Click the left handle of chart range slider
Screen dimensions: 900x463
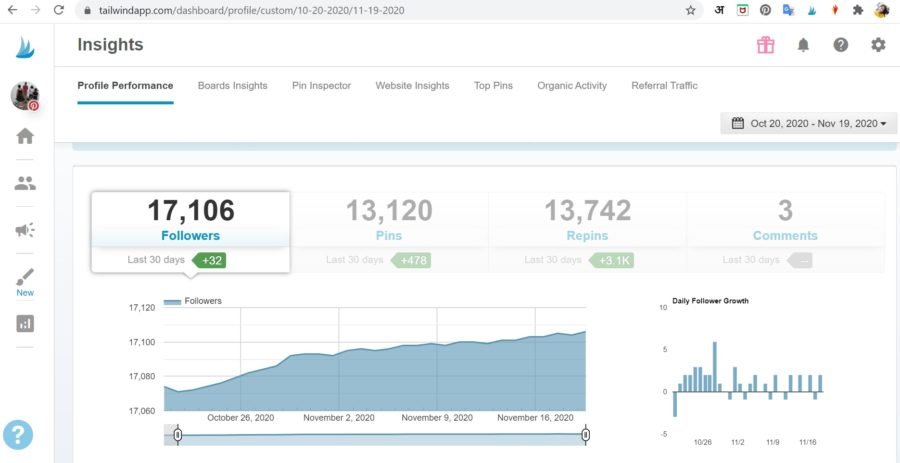177,435
